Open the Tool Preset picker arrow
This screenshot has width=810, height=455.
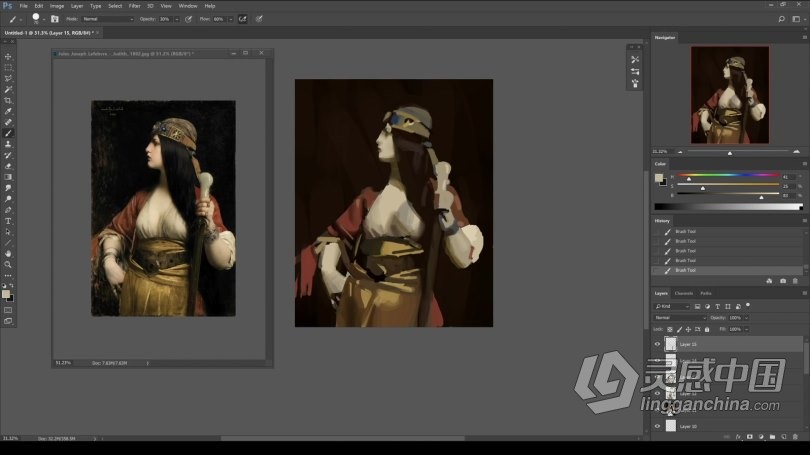point(21,20)
